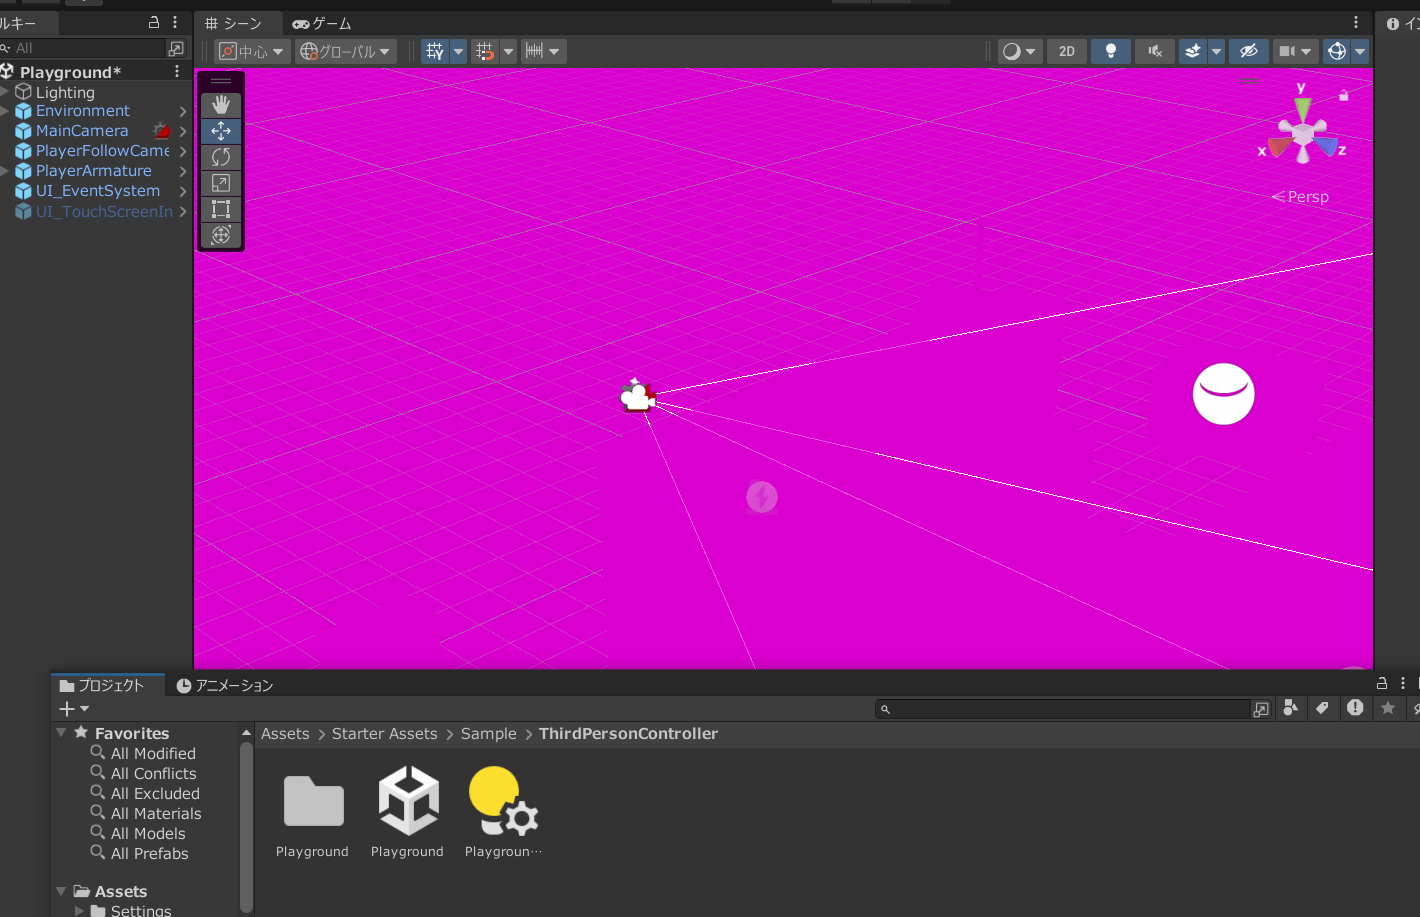Switch to the ゲーム tab
This screenshot has width=1420, height=917.
pos(322,23)
